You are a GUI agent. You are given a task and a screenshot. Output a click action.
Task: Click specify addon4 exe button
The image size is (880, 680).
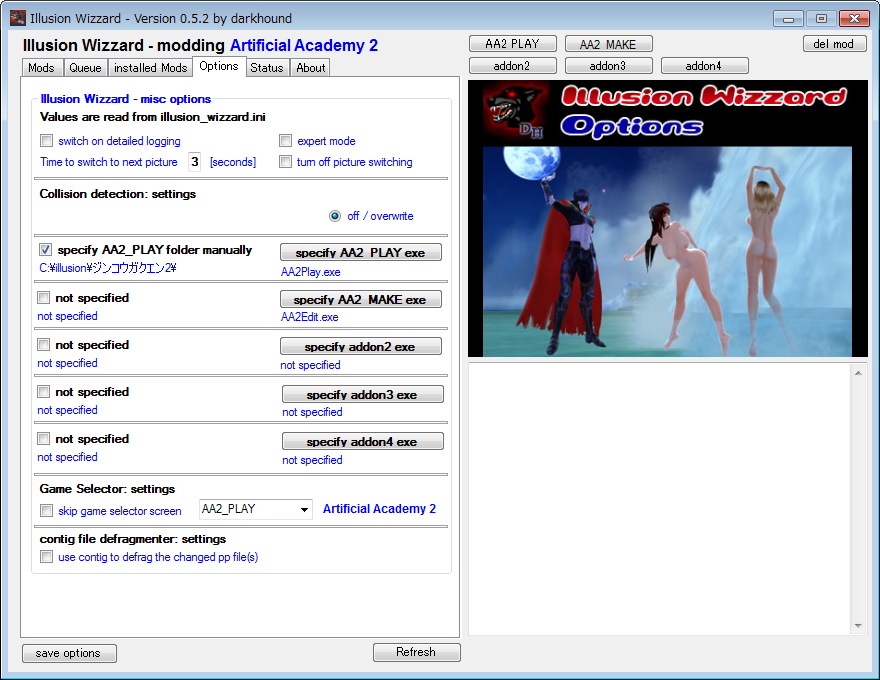click(363, 442)
